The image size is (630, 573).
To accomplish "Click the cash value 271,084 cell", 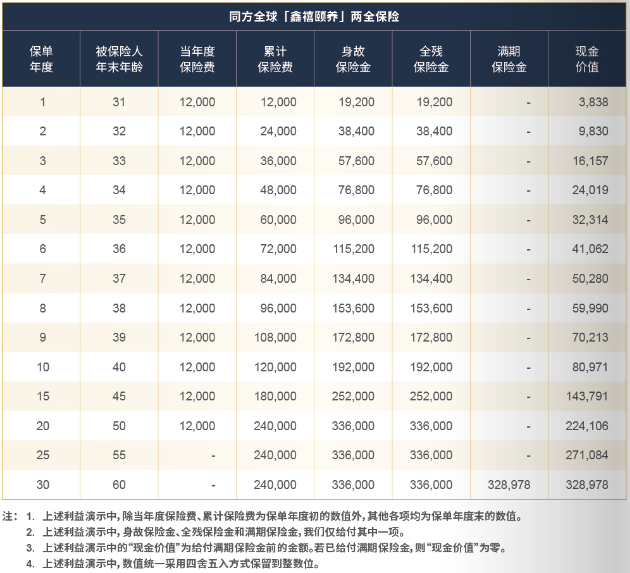I will click(x=586, y=454).
